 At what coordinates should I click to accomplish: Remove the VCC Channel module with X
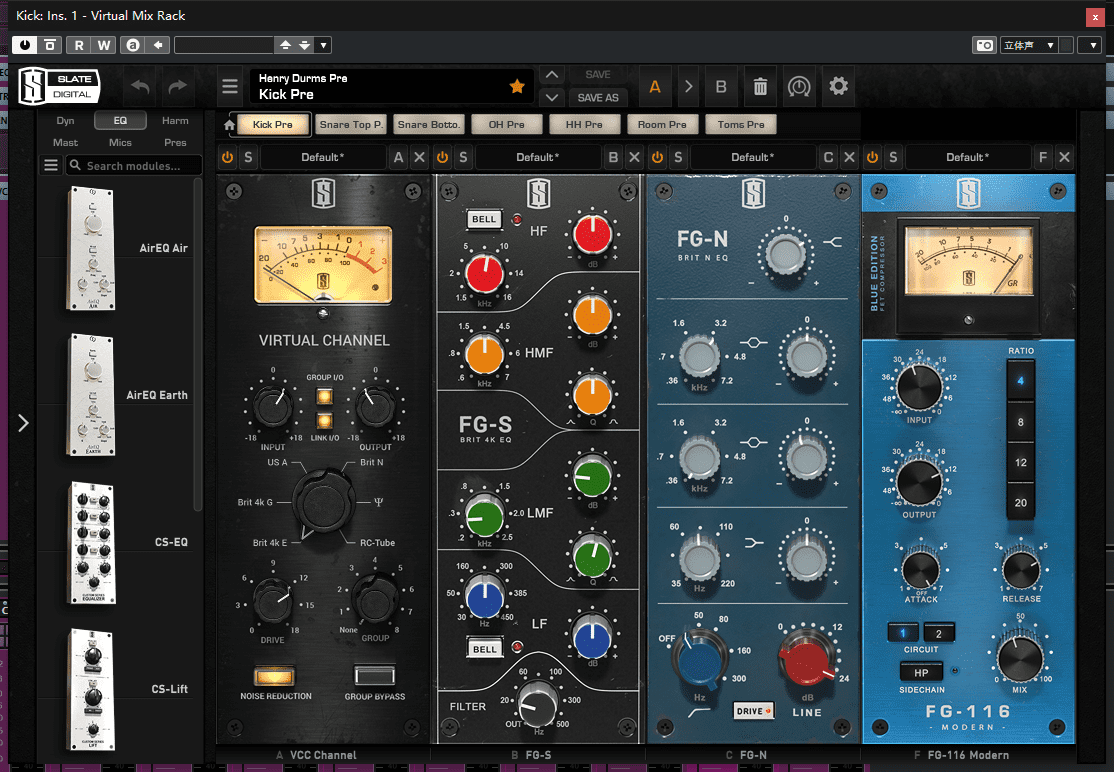(420, 158)
